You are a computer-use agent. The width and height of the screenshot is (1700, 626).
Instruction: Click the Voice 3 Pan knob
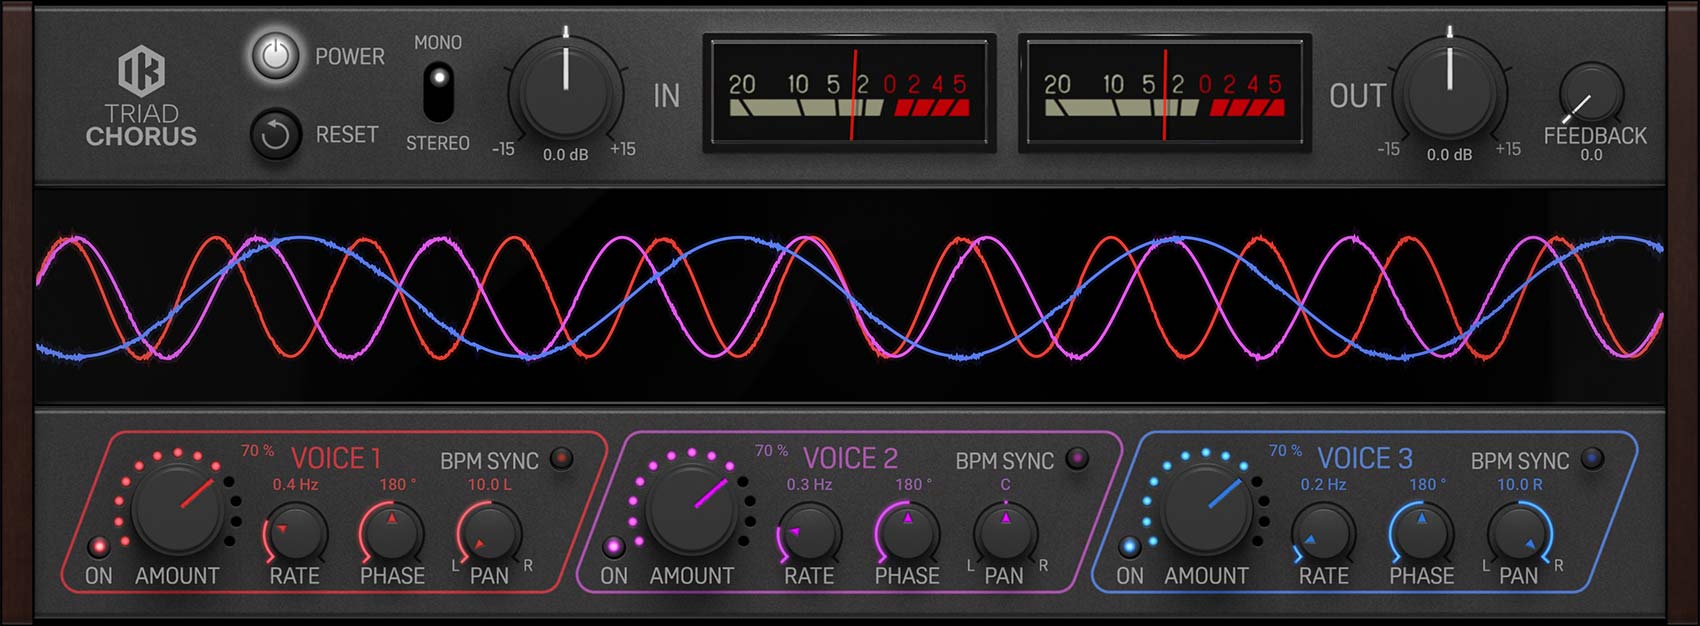1519,533
